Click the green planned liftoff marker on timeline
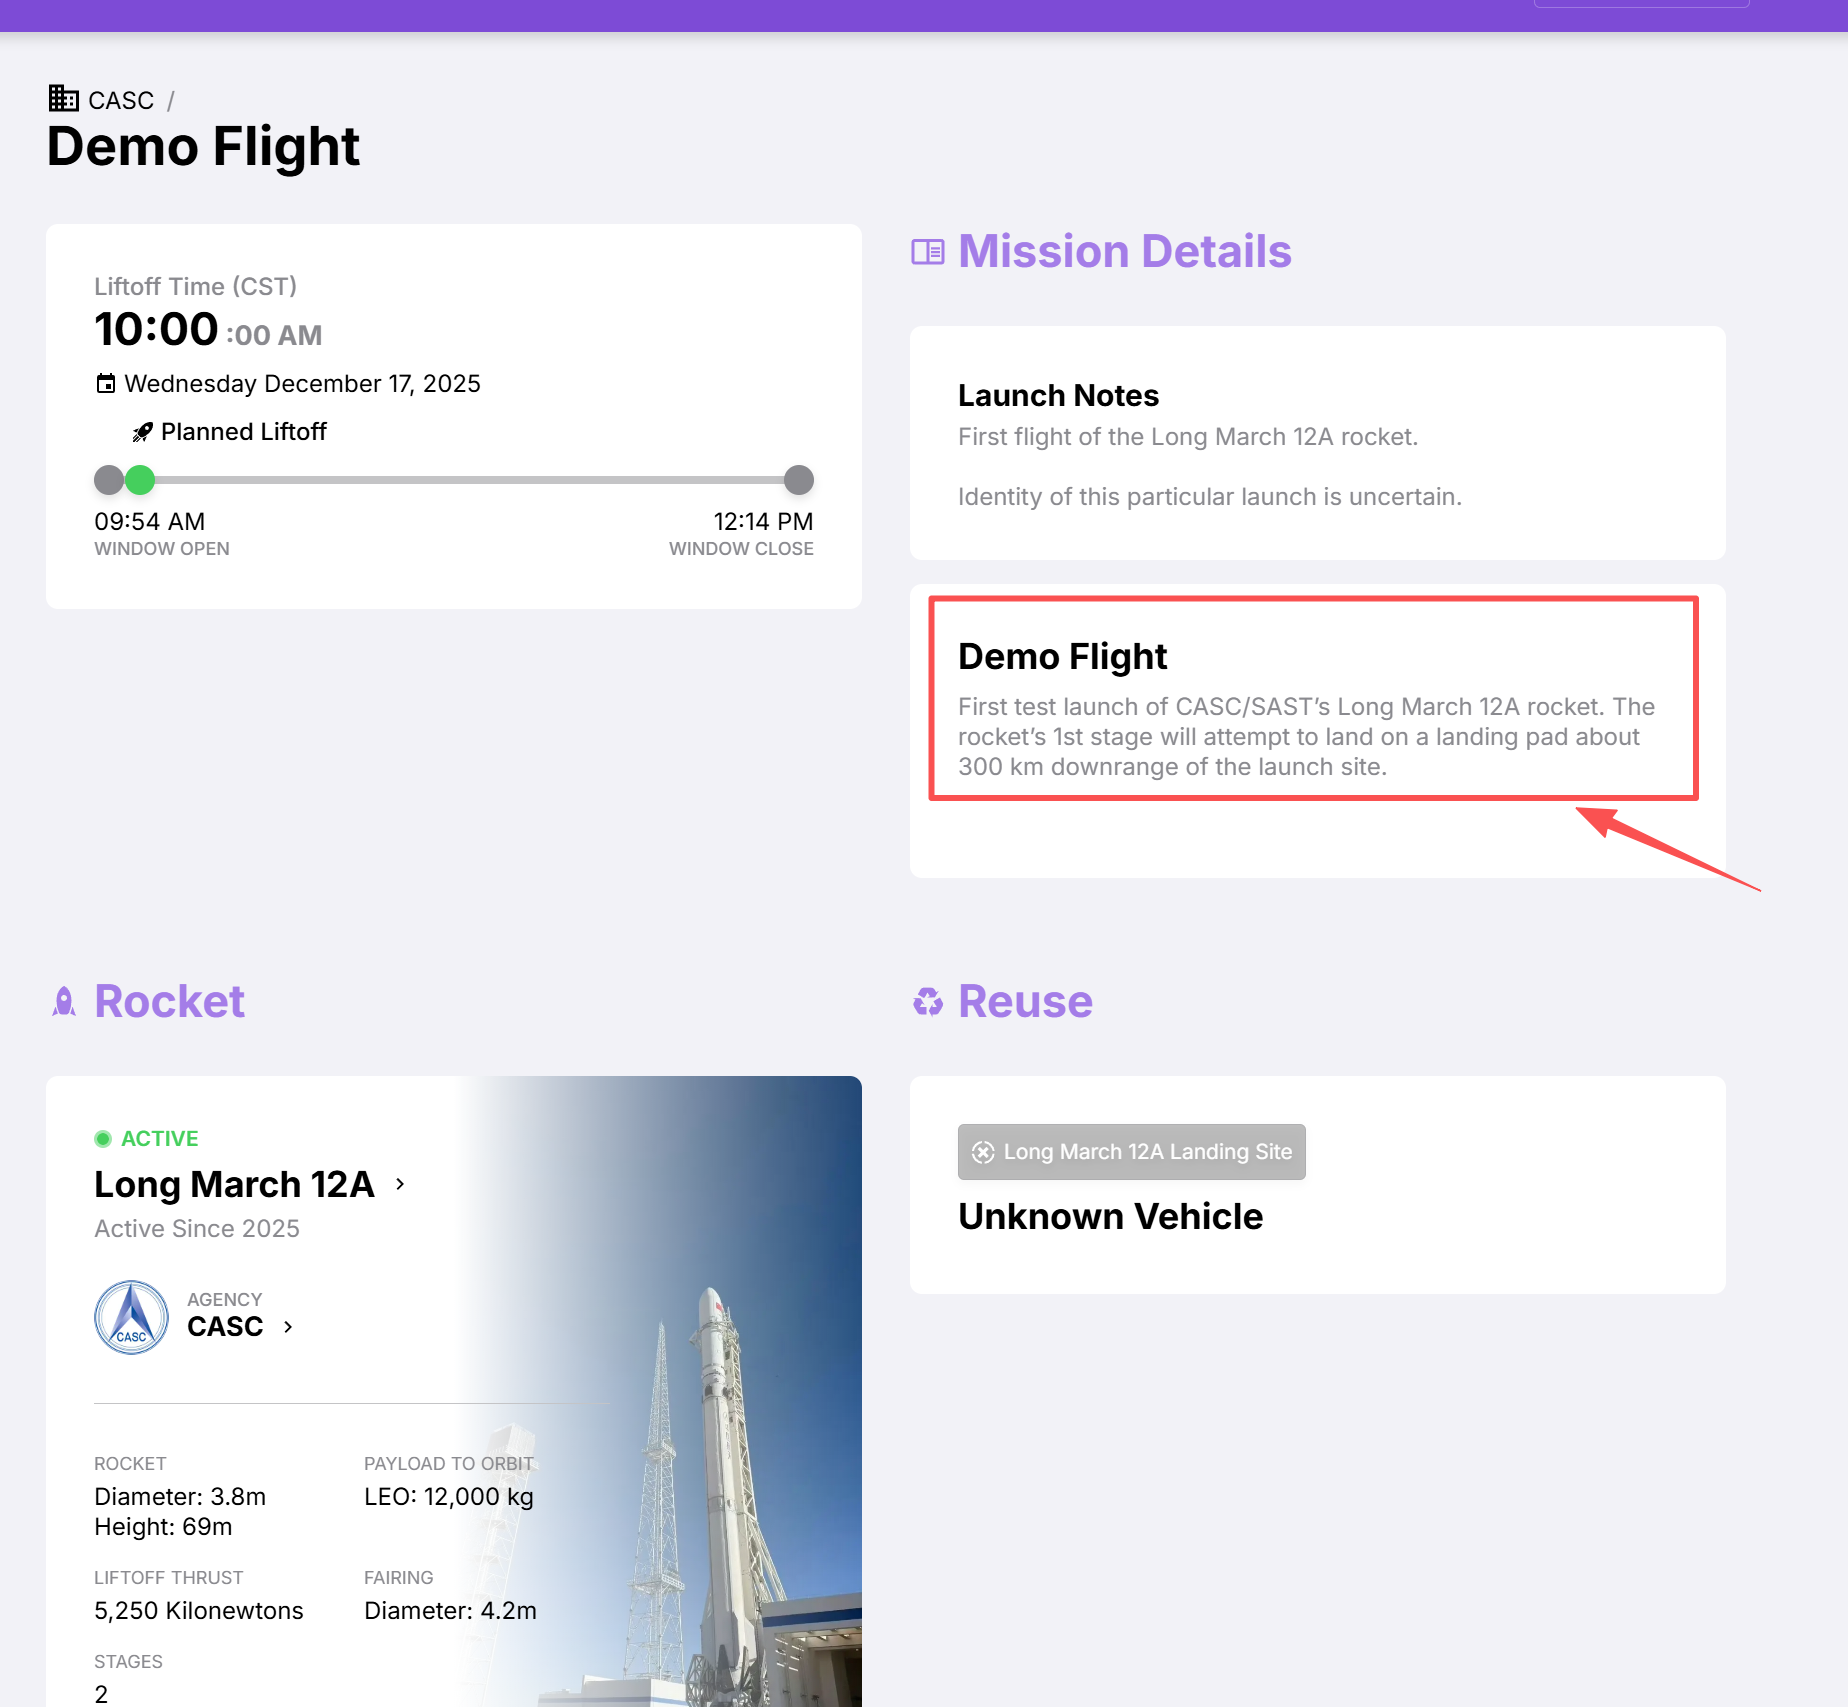Screen dimensions: 1848x1707 140,480
